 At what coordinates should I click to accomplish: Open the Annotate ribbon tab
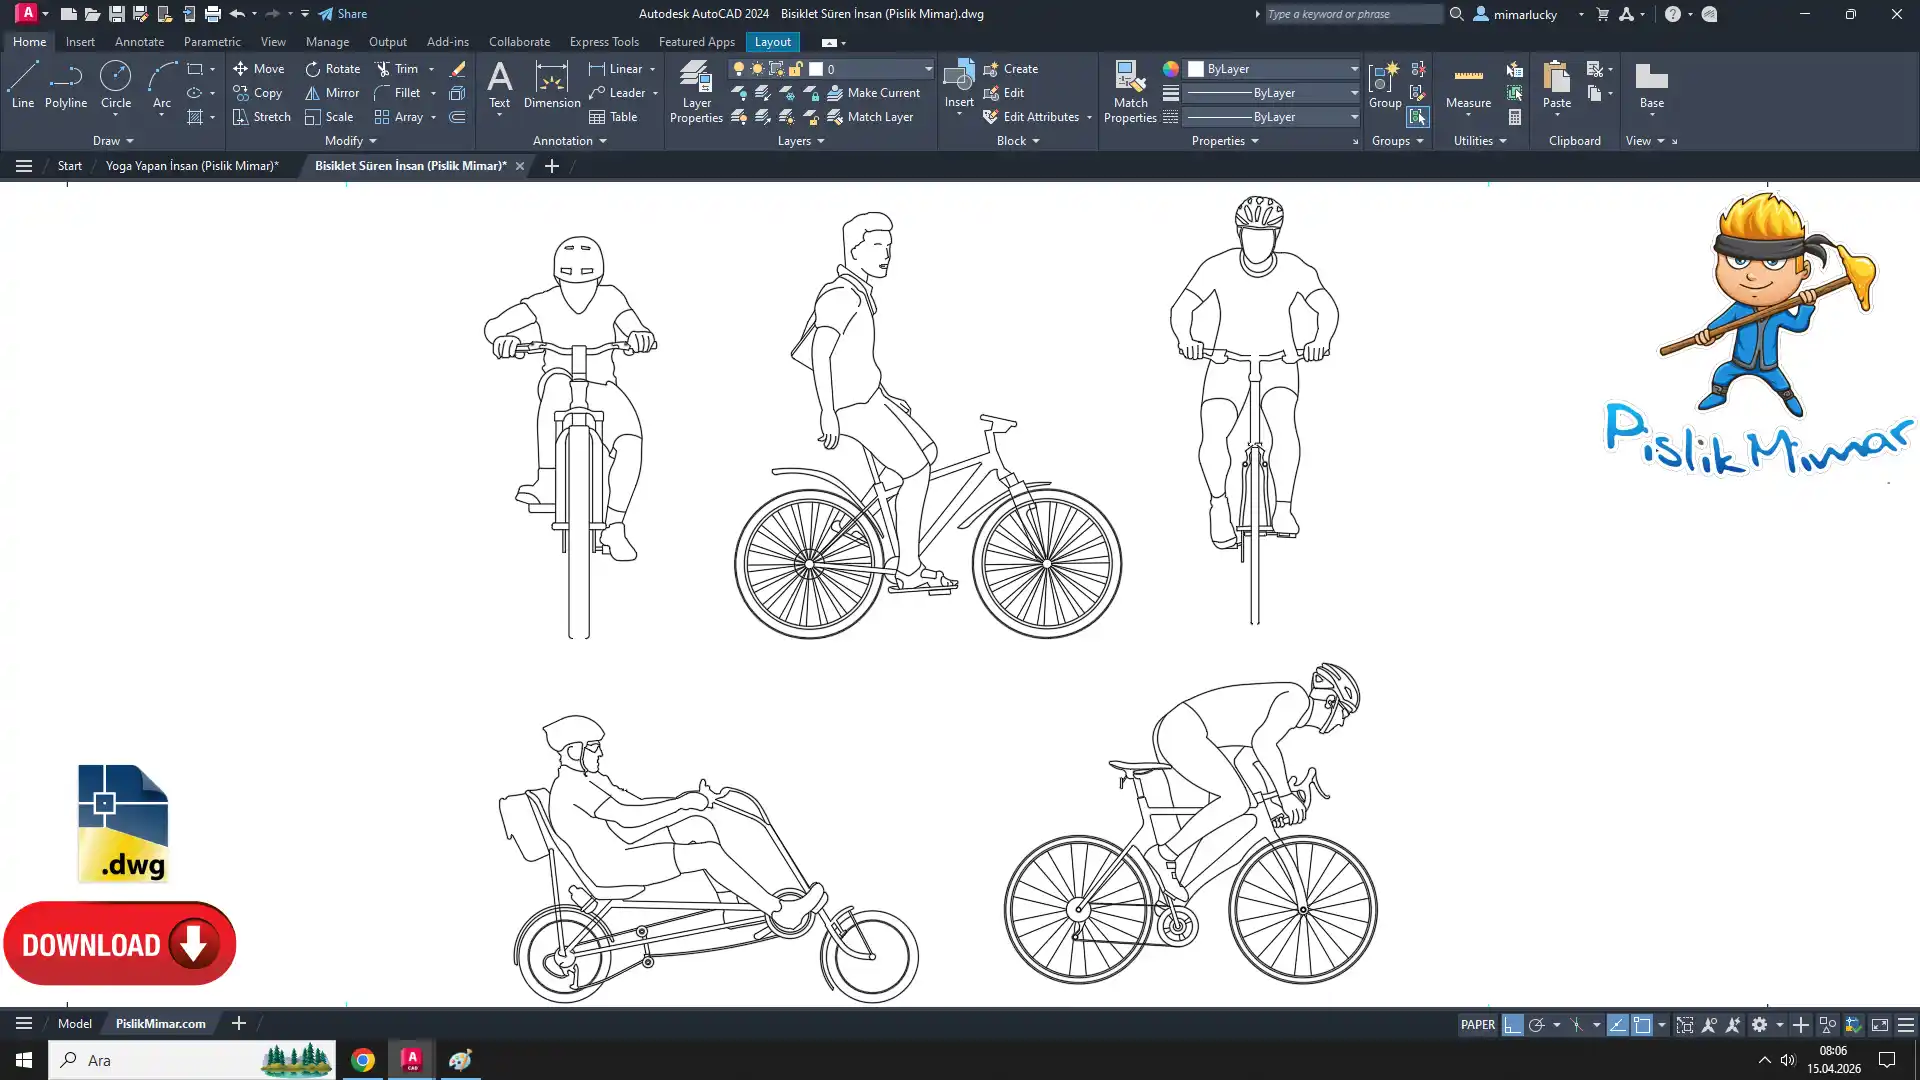click(139, 42)
